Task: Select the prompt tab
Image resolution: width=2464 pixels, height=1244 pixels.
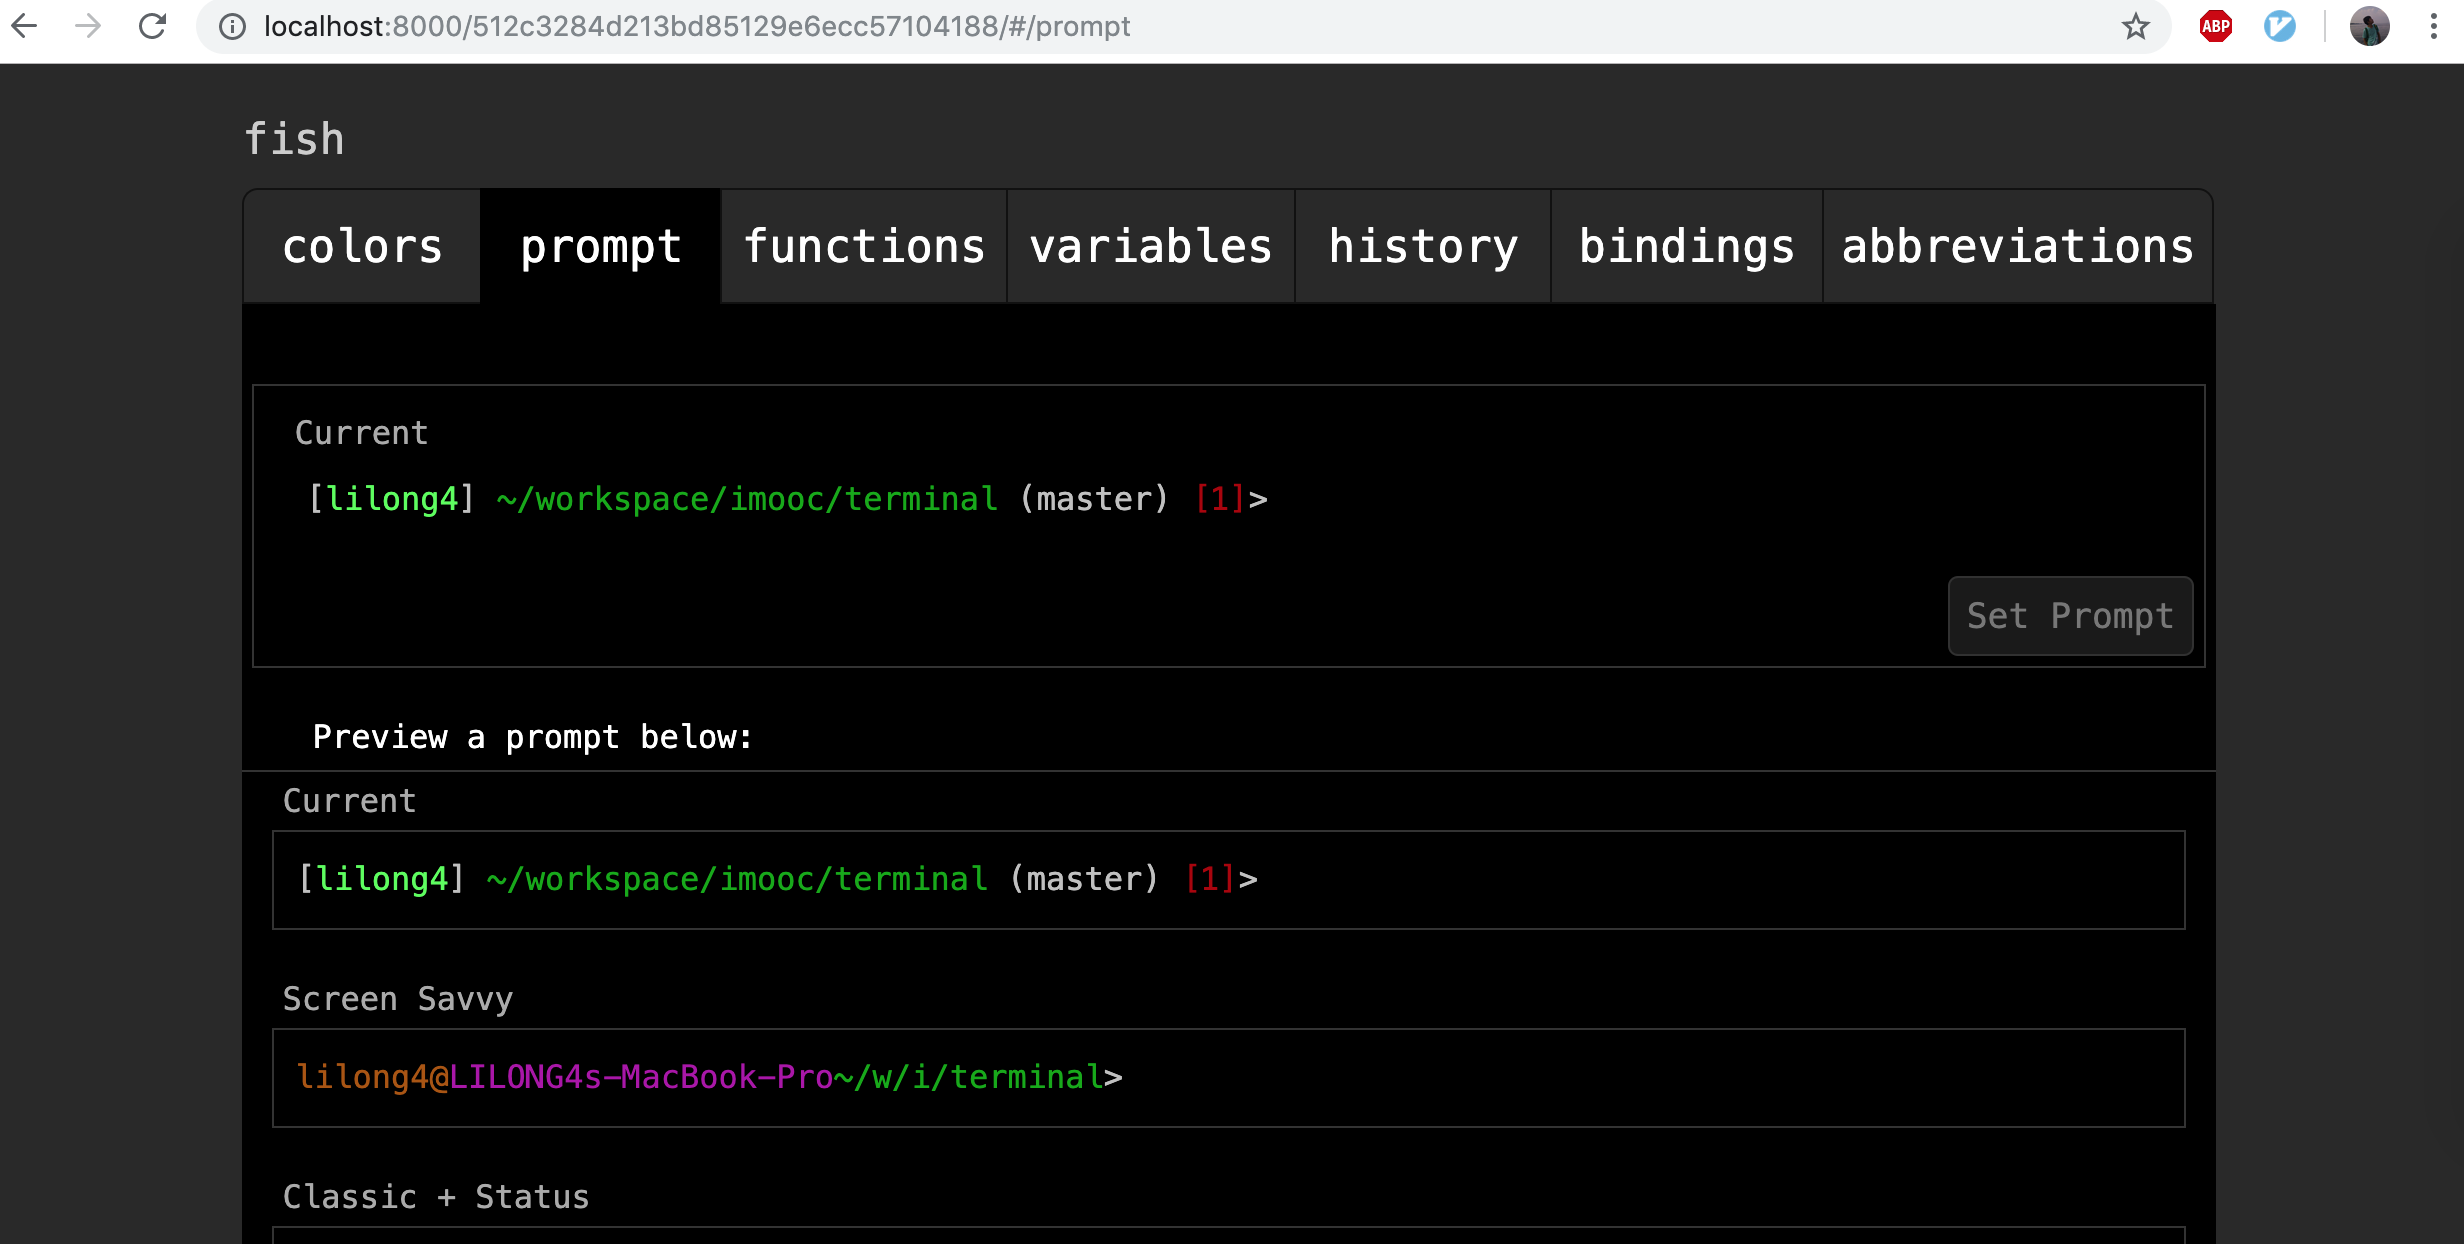Action: click(601, 247)
